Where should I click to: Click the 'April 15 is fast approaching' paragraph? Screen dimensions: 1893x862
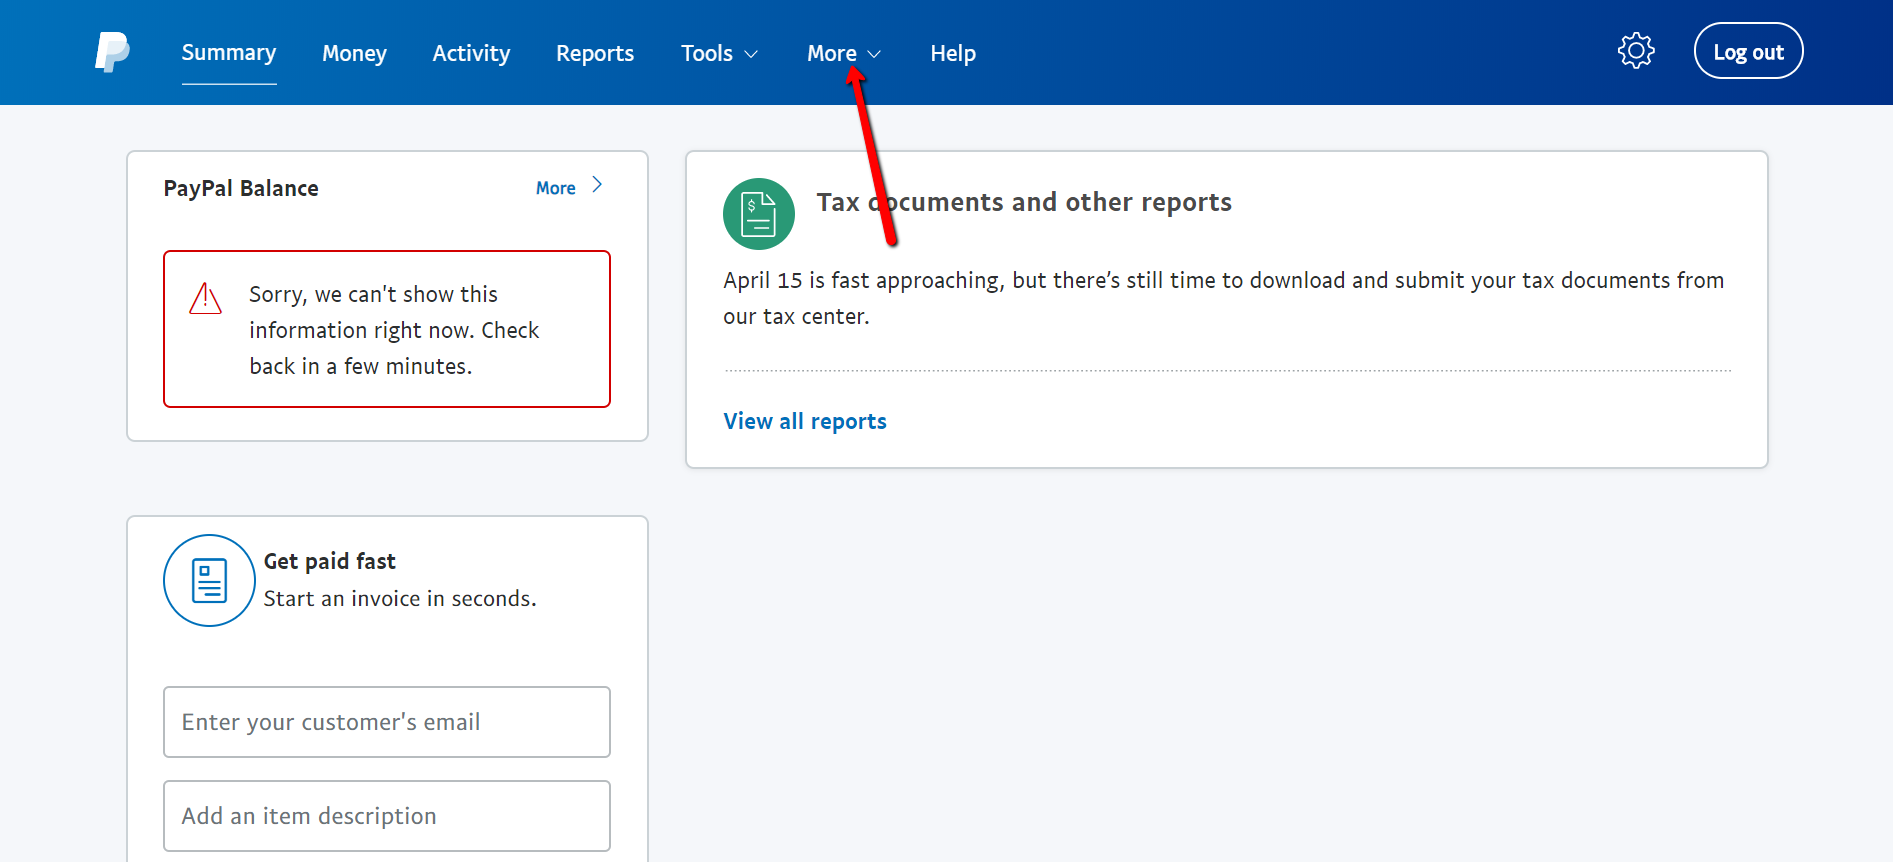click(1224, 298)
